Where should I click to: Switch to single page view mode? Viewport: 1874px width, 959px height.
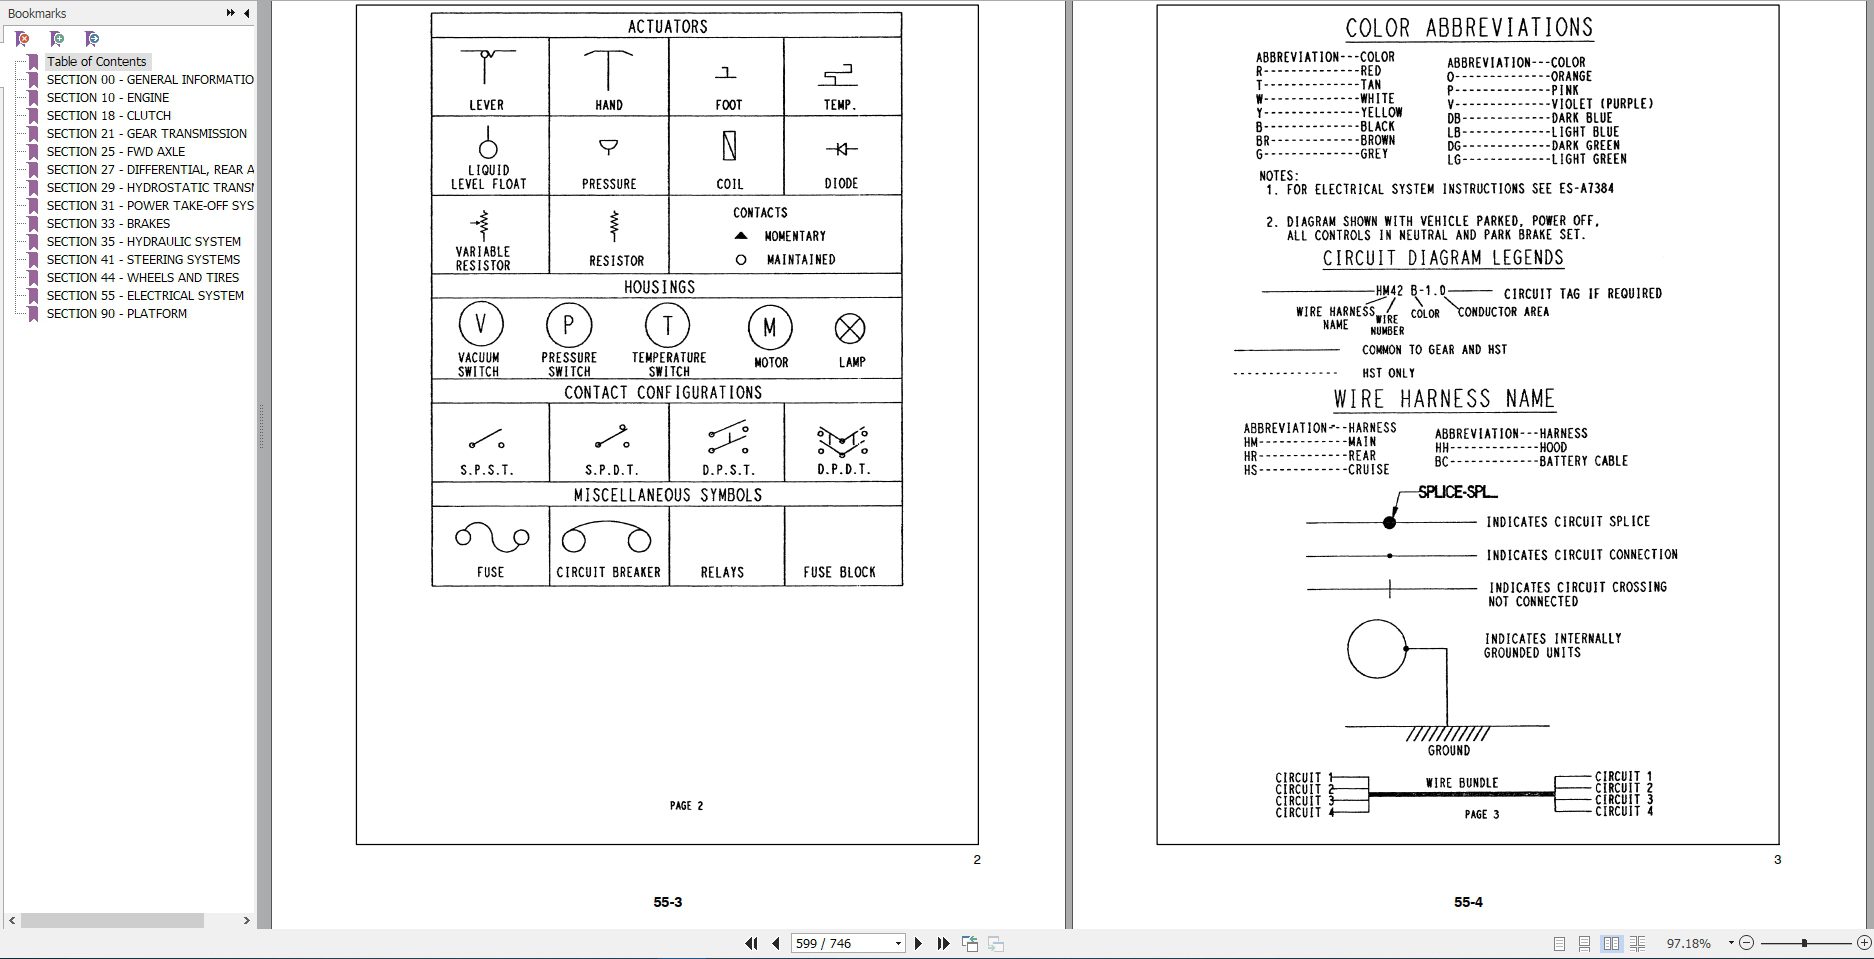[x=1558, y=943]
